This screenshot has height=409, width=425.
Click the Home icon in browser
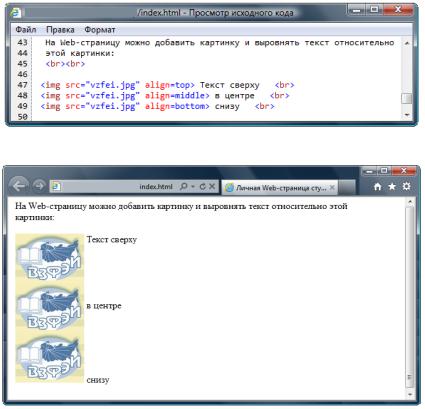pyautogui.click(x=377, y=186)
